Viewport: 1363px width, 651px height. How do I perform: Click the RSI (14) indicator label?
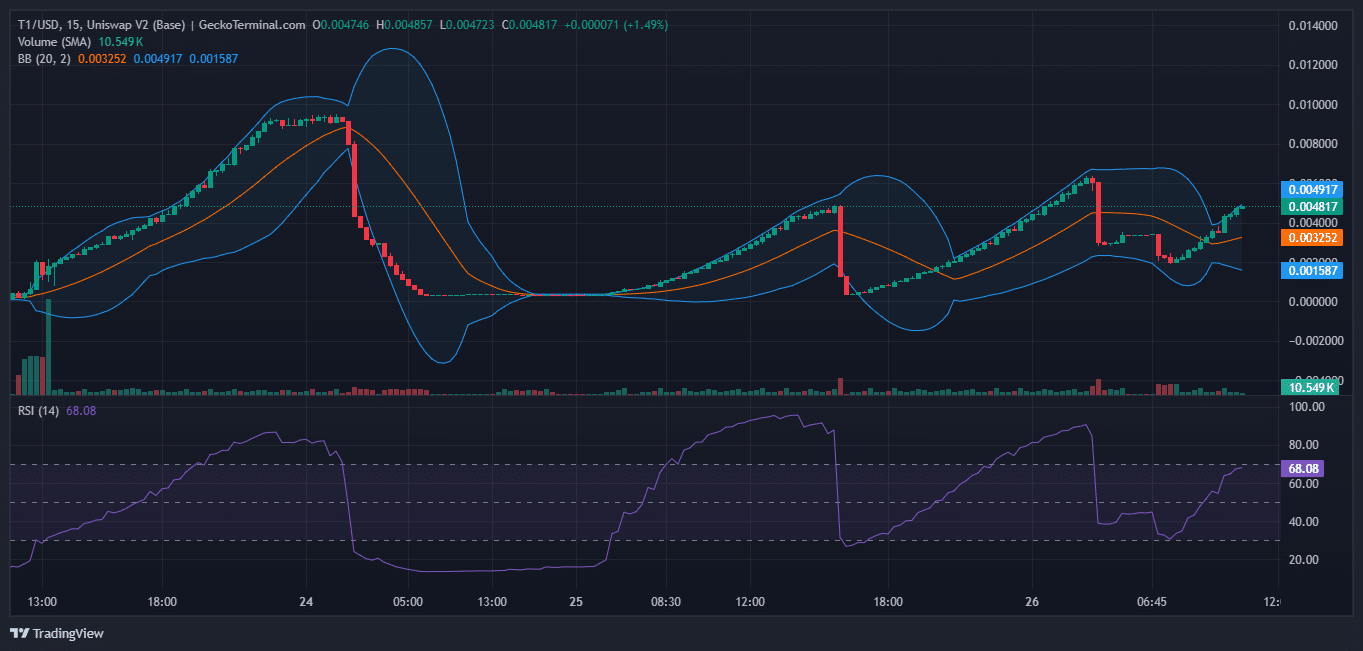pyautogui.click(x=39, y=410)
